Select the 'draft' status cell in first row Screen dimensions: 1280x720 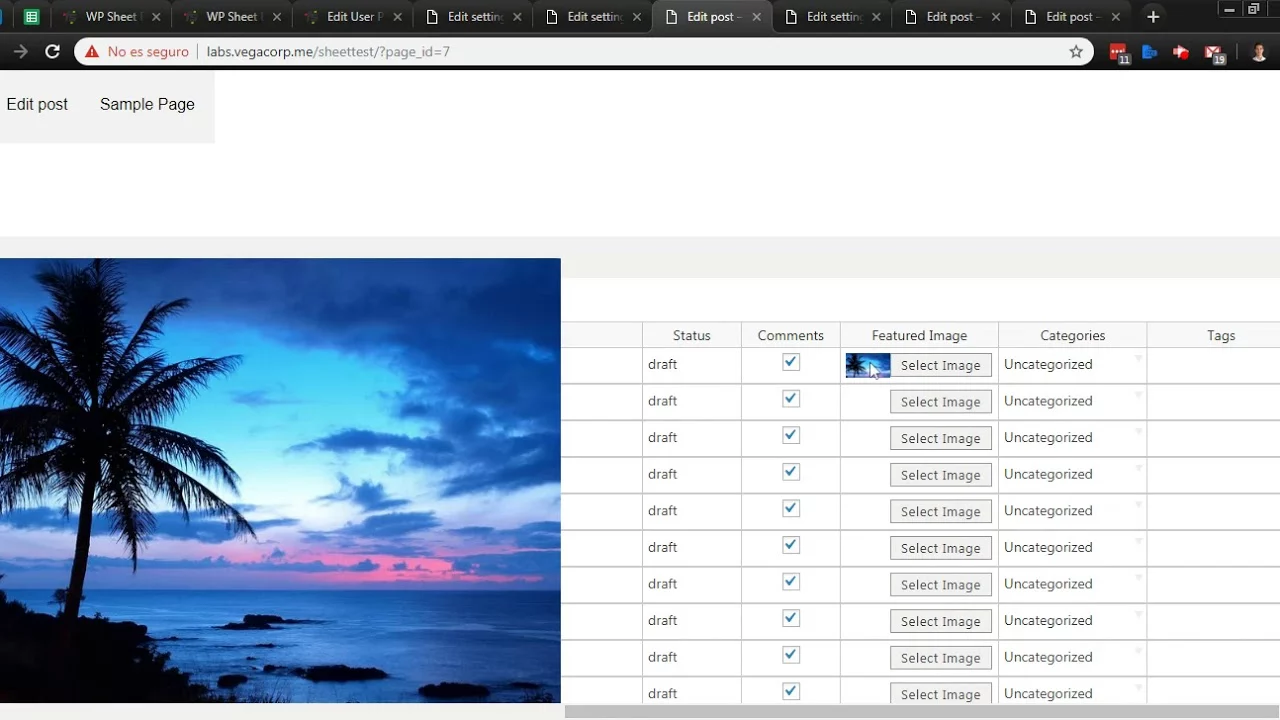[692, 365]
